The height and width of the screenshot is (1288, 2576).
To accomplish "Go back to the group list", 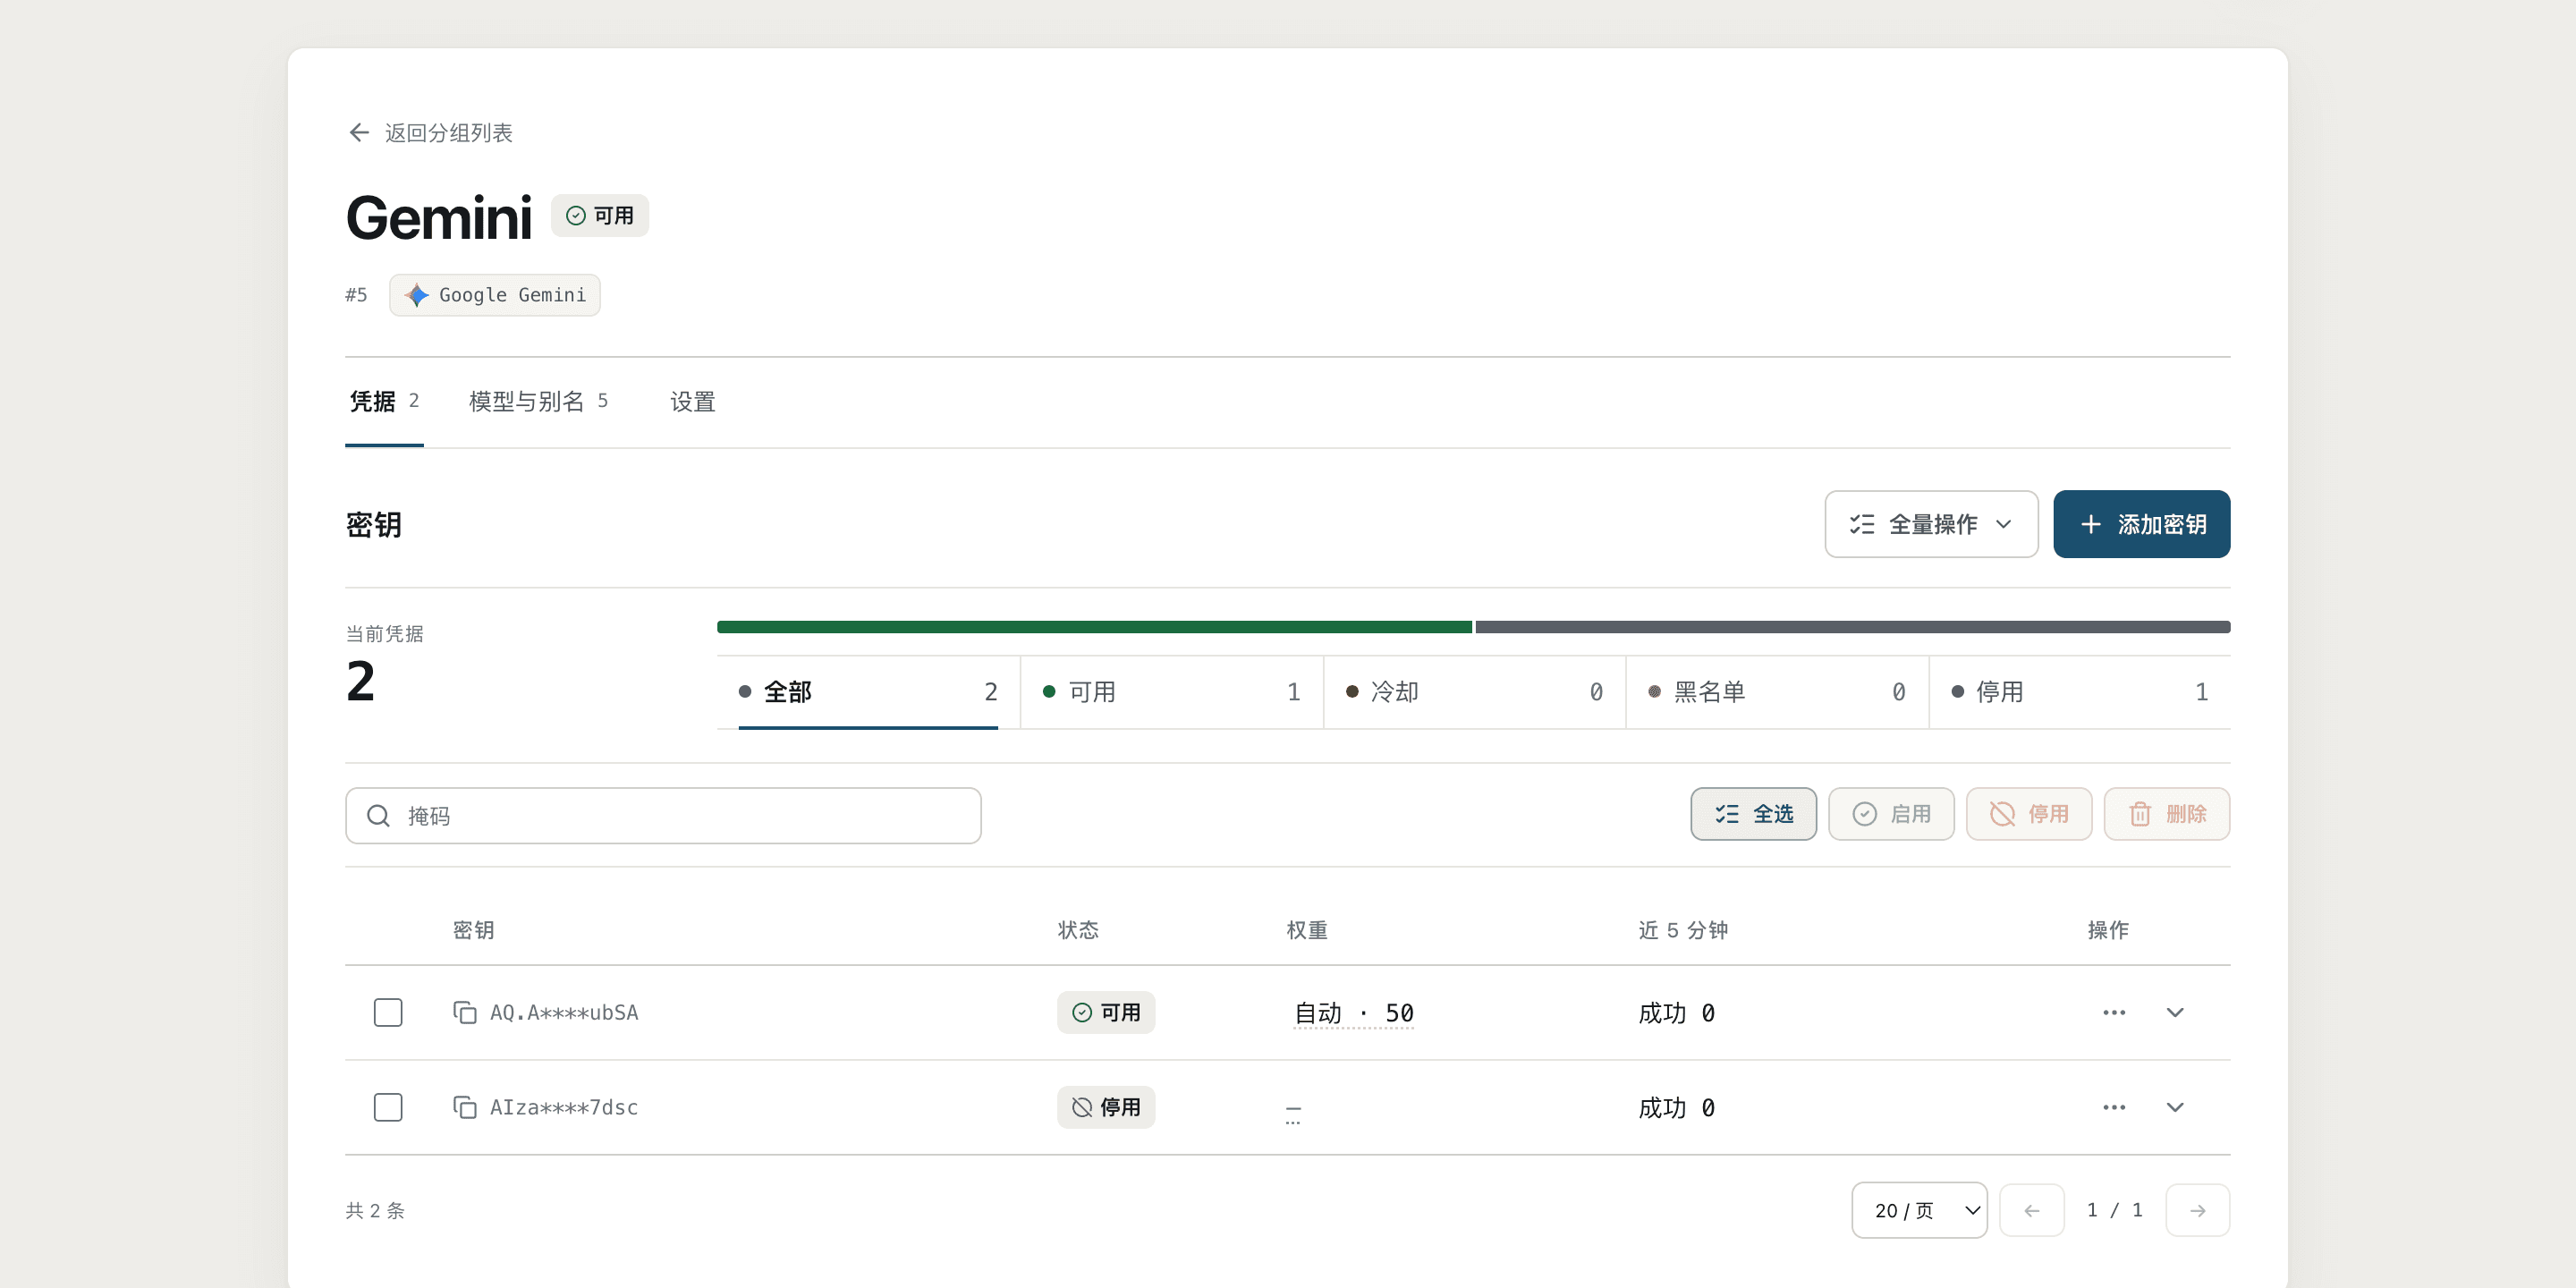I will [x=430, y=133].
